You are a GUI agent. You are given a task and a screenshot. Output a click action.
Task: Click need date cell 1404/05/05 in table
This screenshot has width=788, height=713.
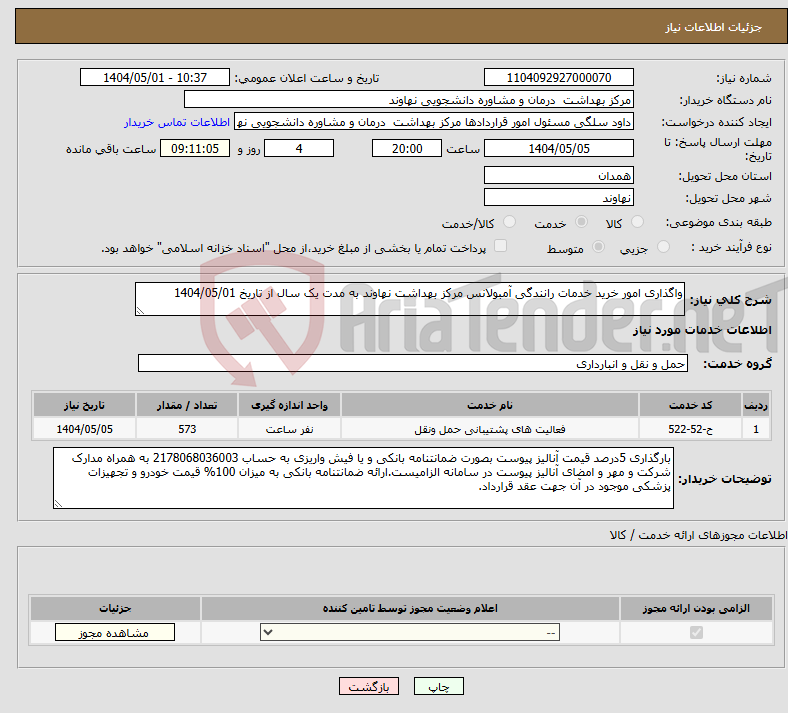point(84,429)
